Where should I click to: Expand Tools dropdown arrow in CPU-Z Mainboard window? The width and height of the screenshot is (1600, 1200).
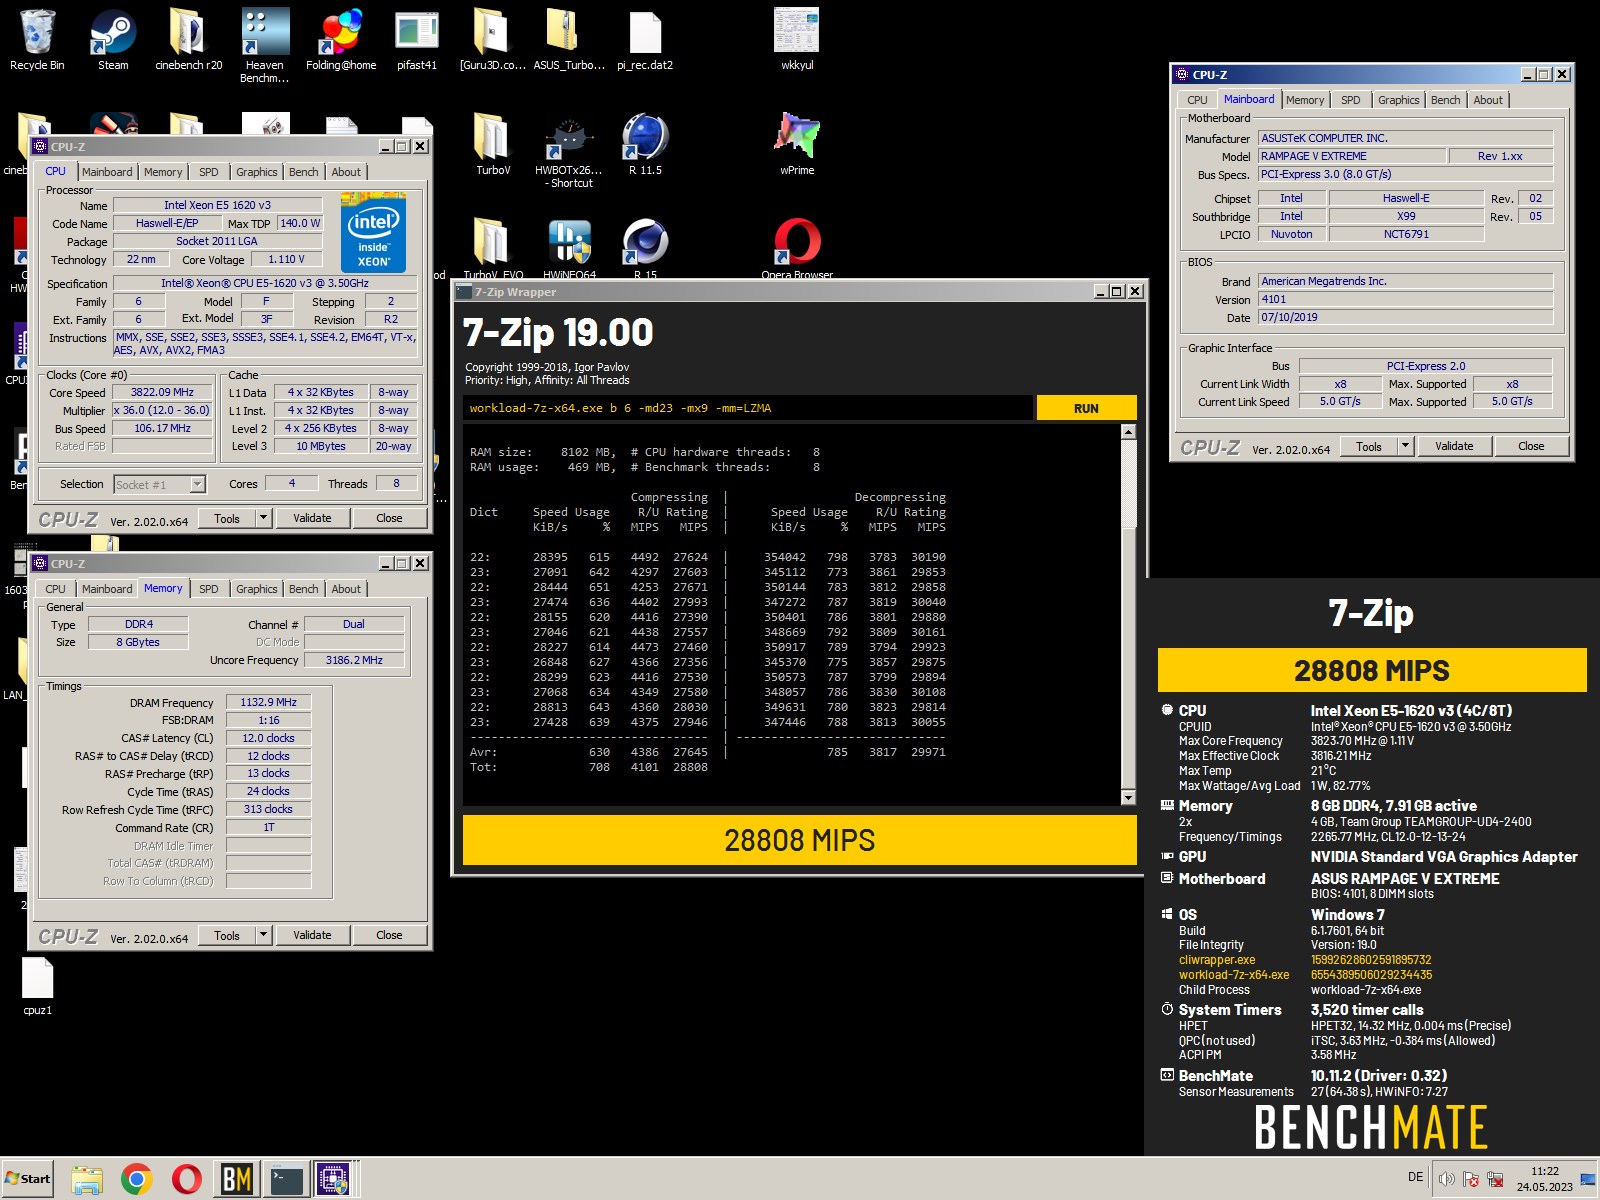click(1405, 446)
